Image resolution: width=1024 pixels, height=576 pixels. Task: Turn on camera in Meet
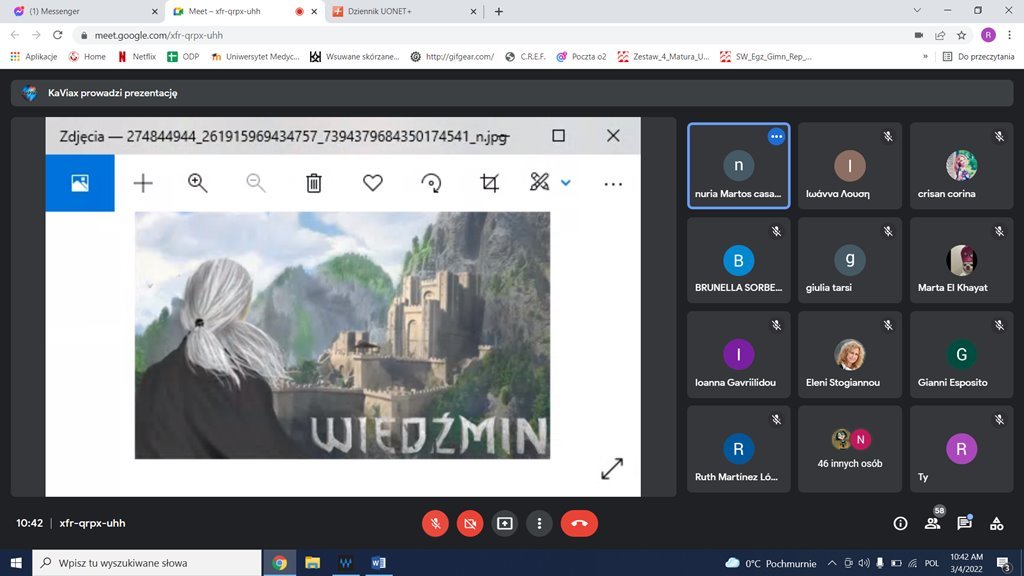470,523
